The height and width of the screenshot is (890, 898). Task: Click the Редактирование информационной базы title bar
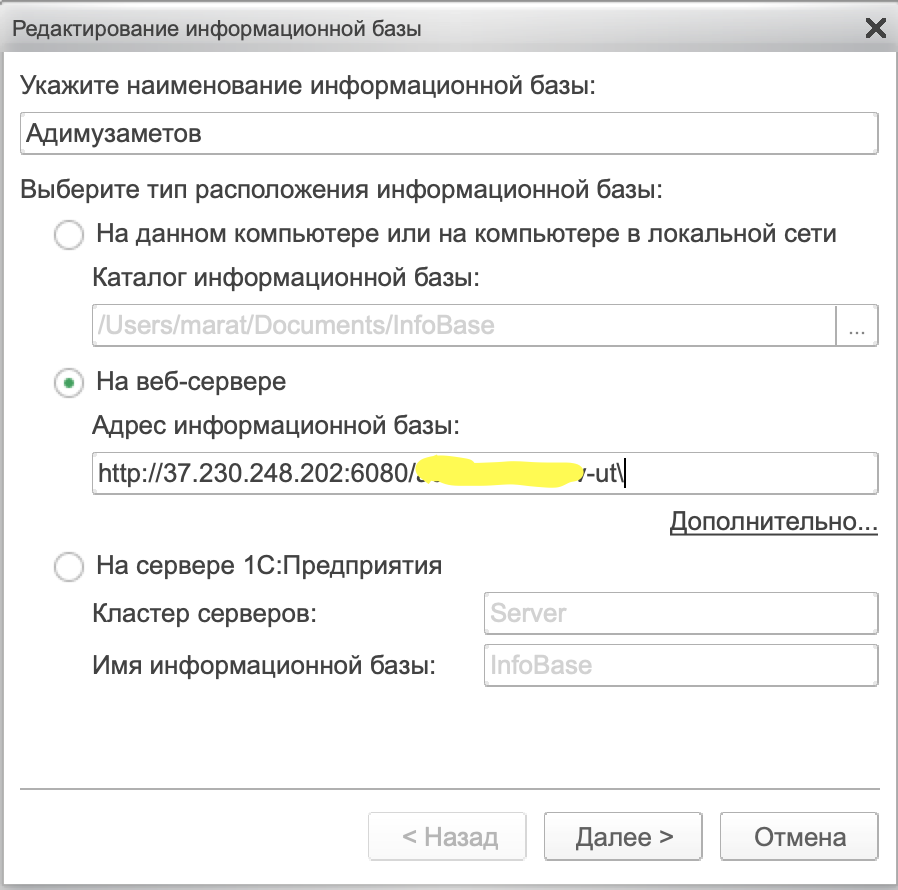217,29
